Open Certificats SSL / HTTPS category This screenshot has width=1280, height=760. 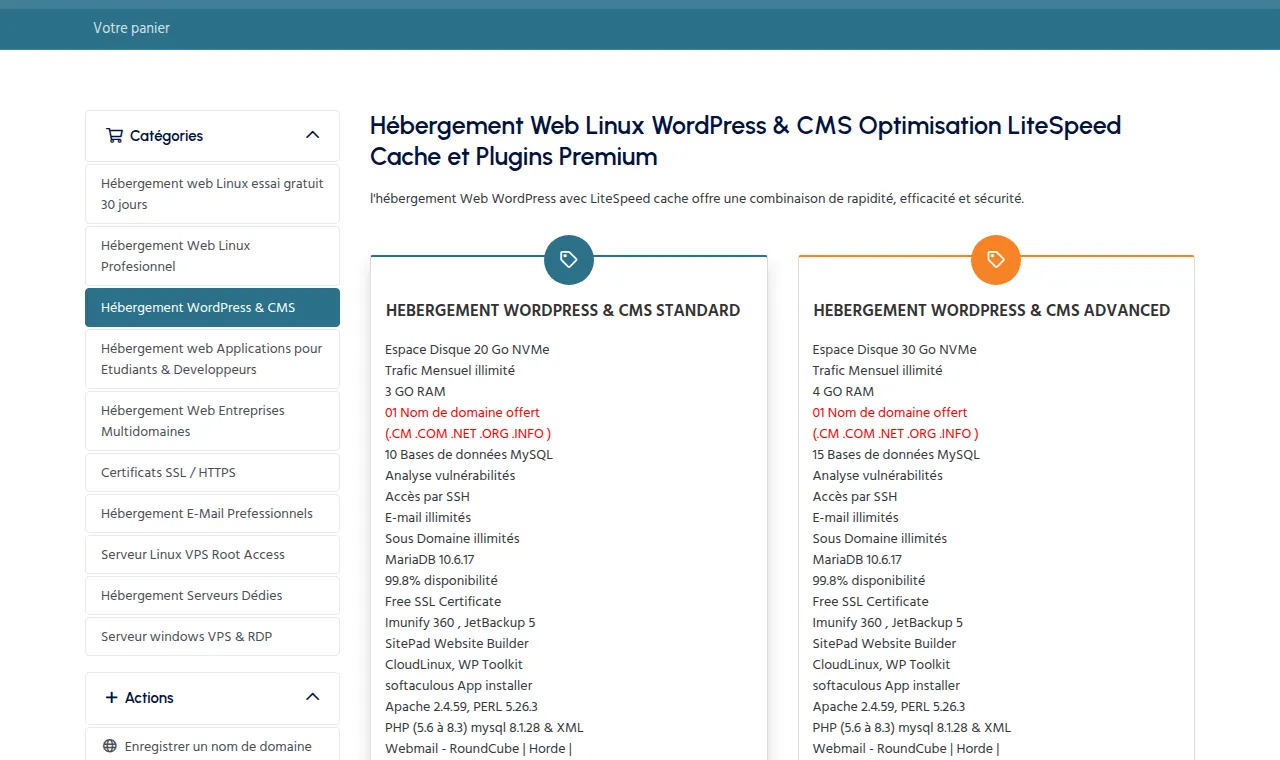pos(212,472)
